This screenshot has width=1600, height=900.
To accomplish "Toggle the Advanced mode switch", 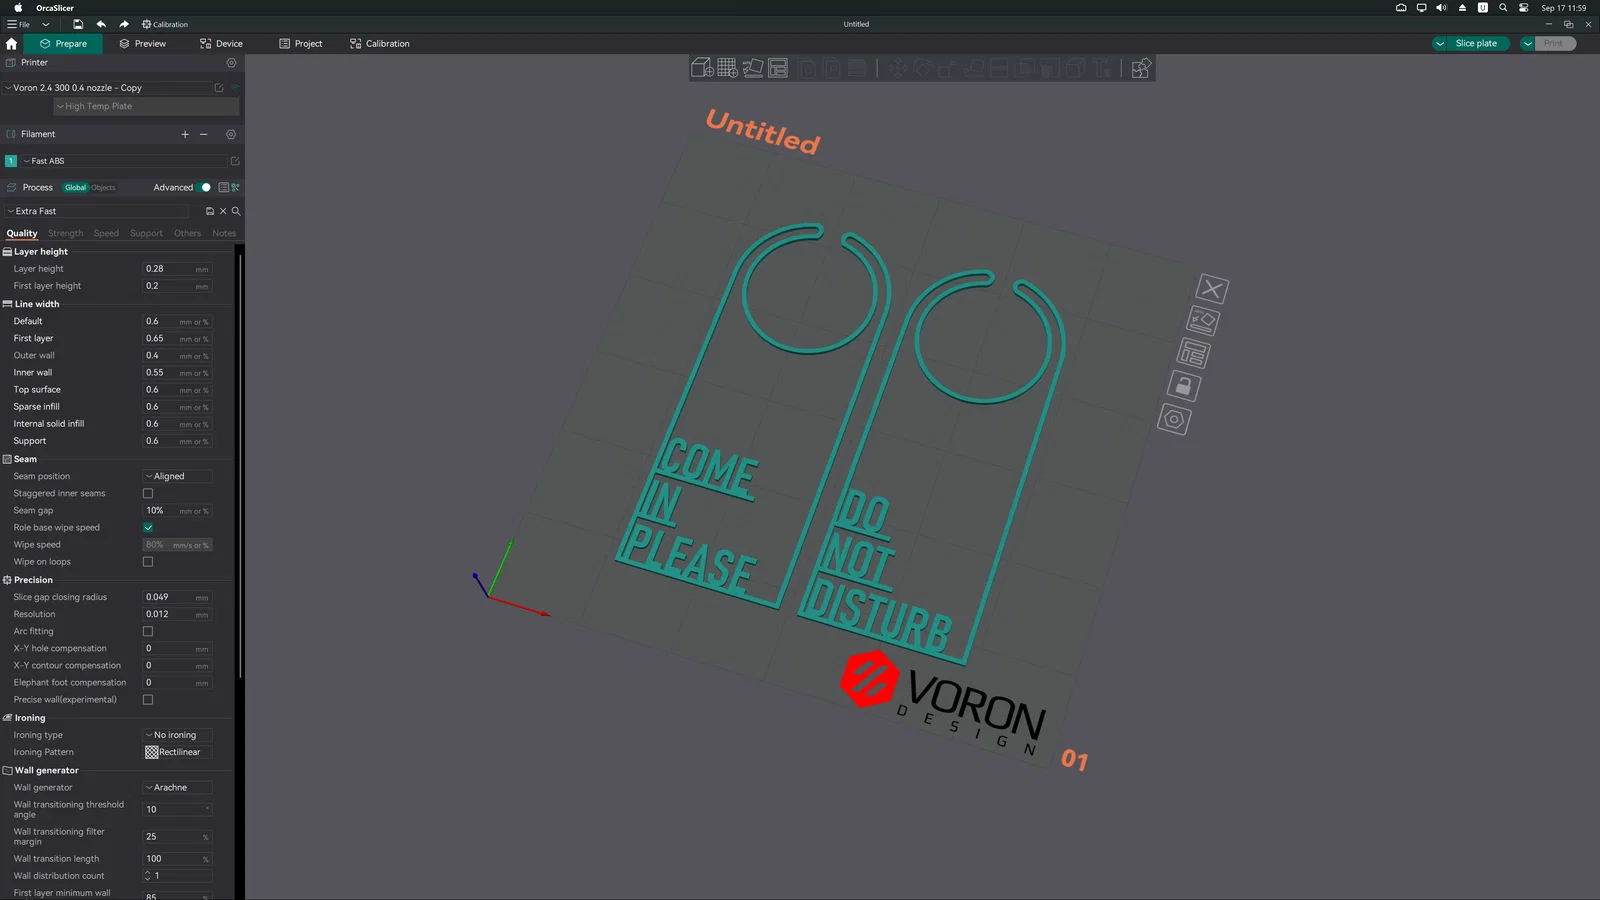I will click(x=204, y=187).
